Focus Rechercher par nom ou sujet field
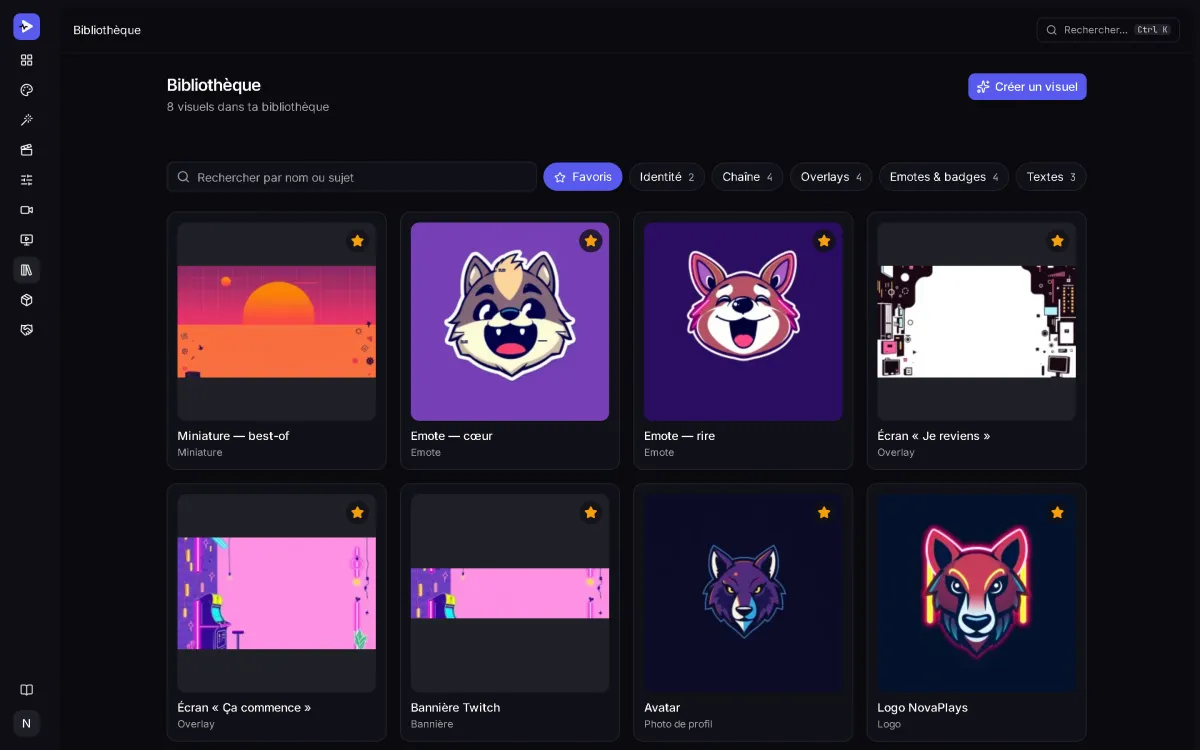1200x750 pixels. pyautogui.click(x=352, y=177)
